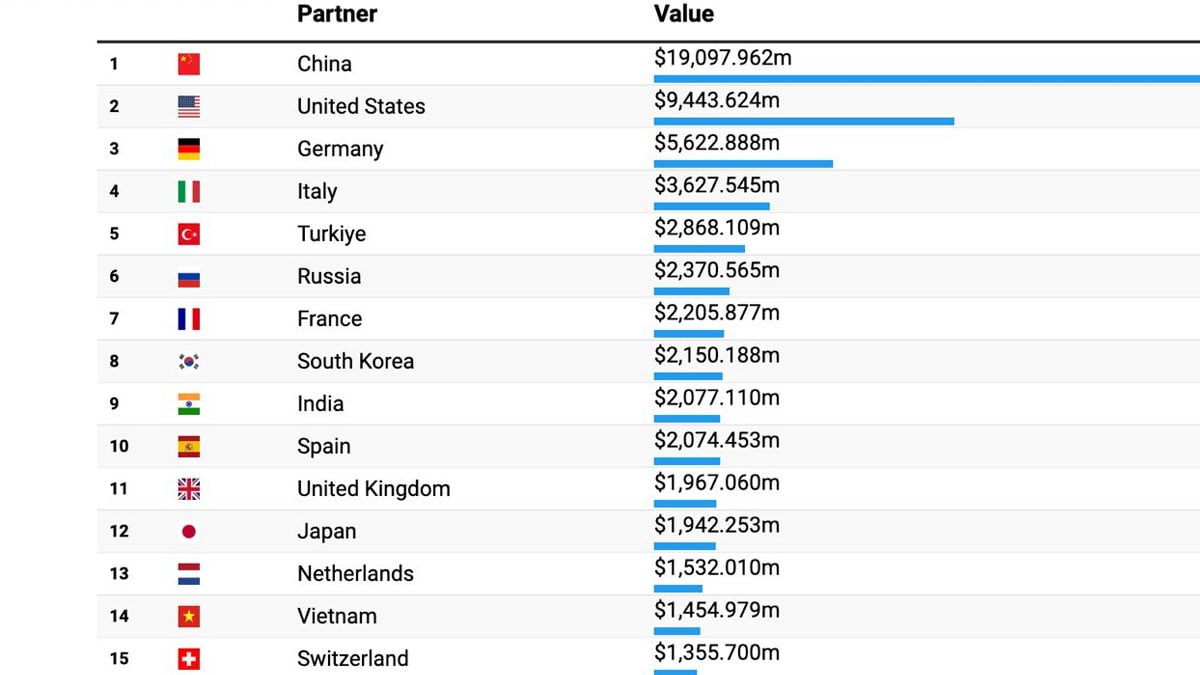
Task: Select the France partner name
Action: click(329, 319)
